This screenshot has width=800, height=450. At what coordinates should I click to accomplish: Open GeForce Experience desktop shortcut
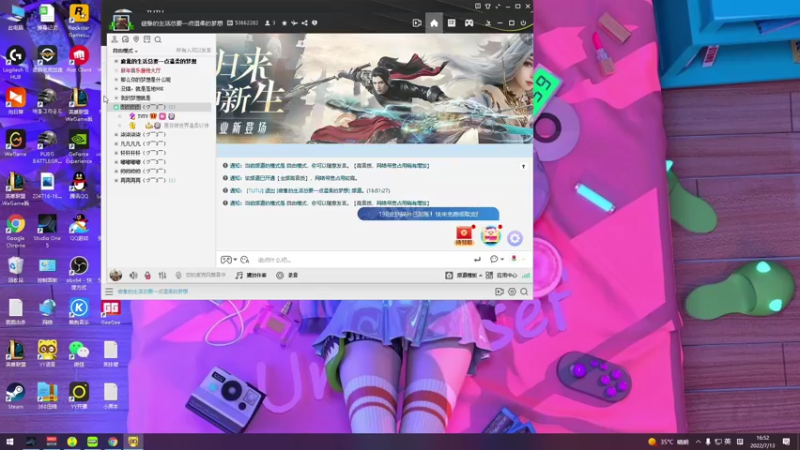click(79, 146)
